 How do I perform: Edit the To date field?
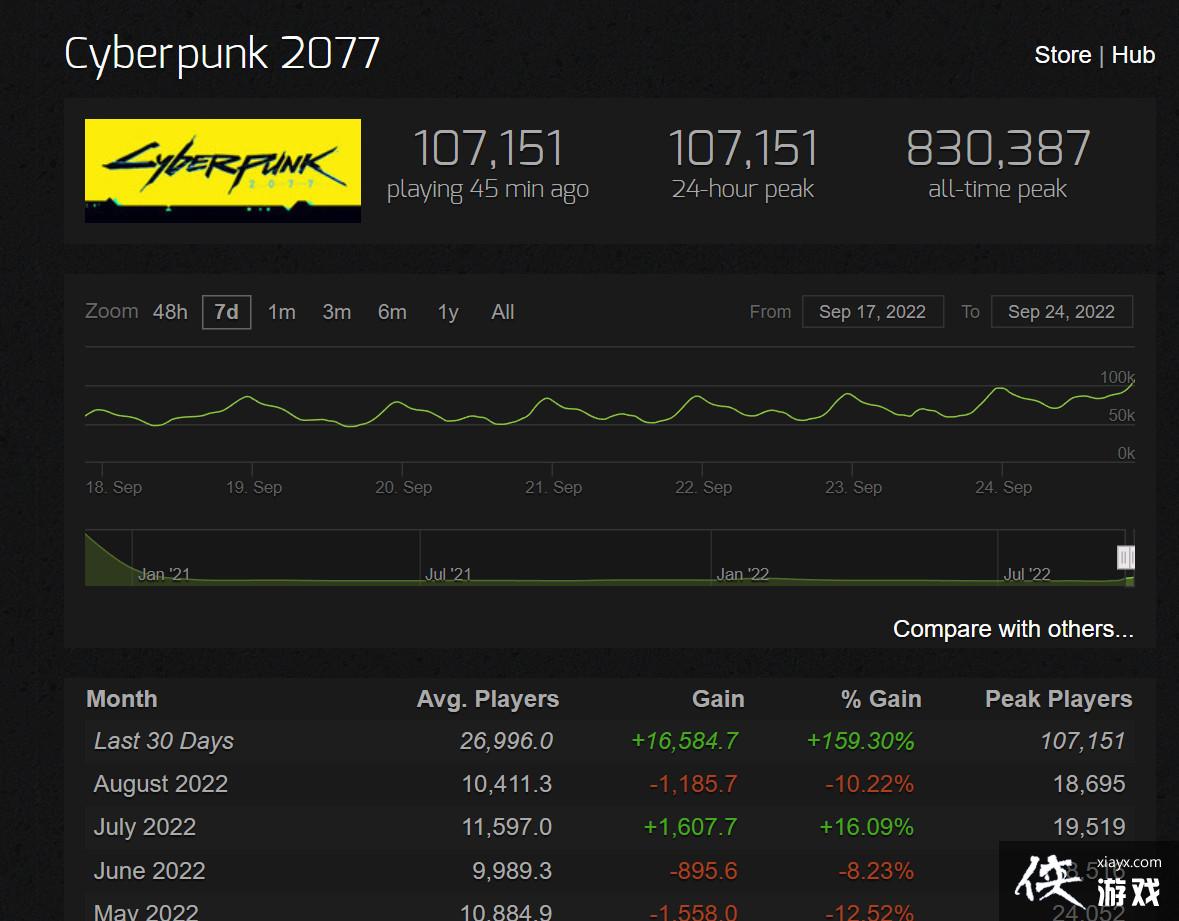[1061, 311]
